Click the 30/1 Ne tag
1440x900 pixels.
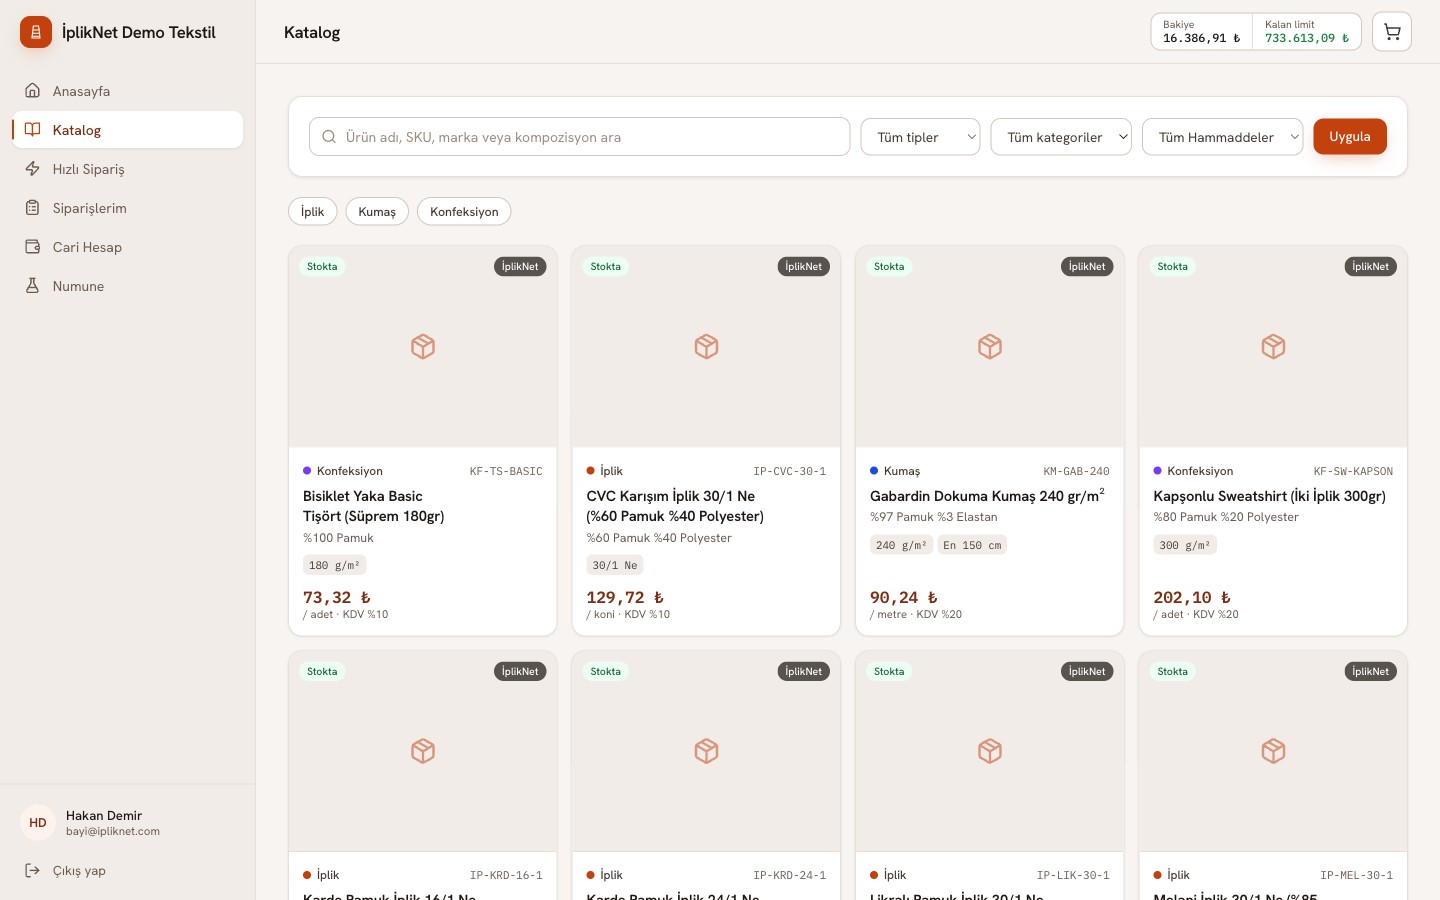(615, 565)
